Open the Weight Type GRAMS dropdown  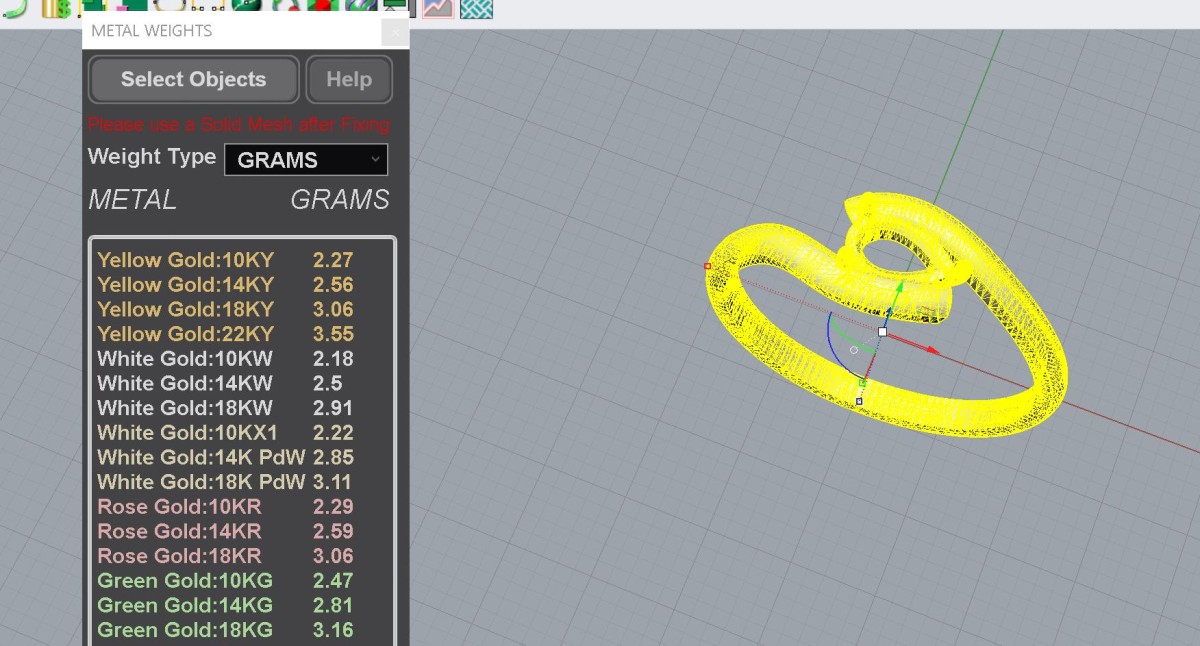[306, 160]
